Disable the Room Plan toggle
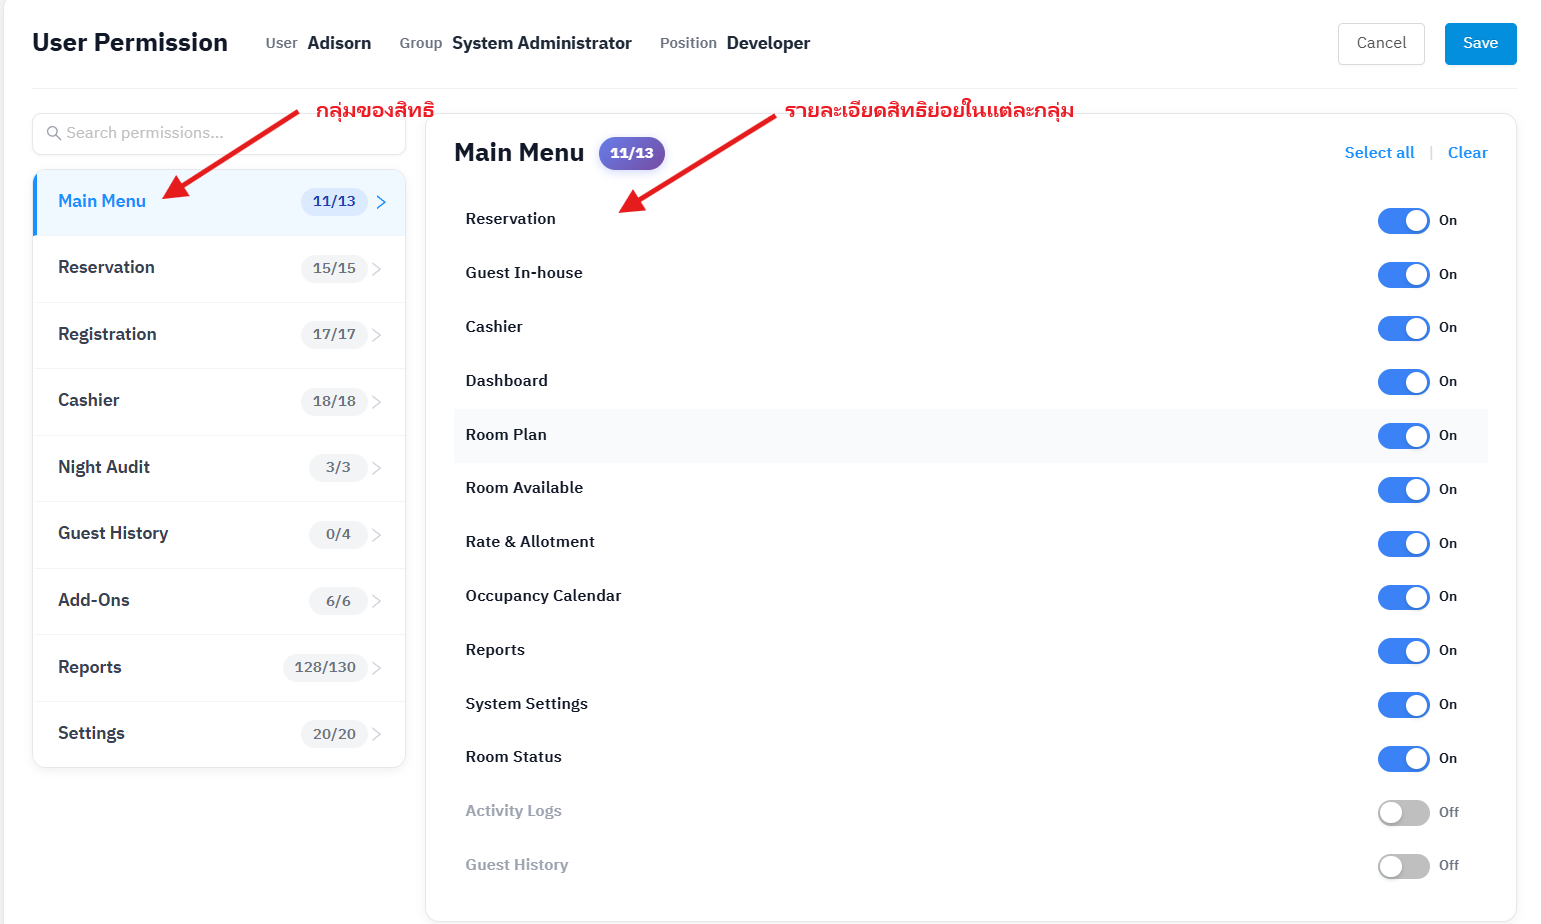 (1403, 436)
